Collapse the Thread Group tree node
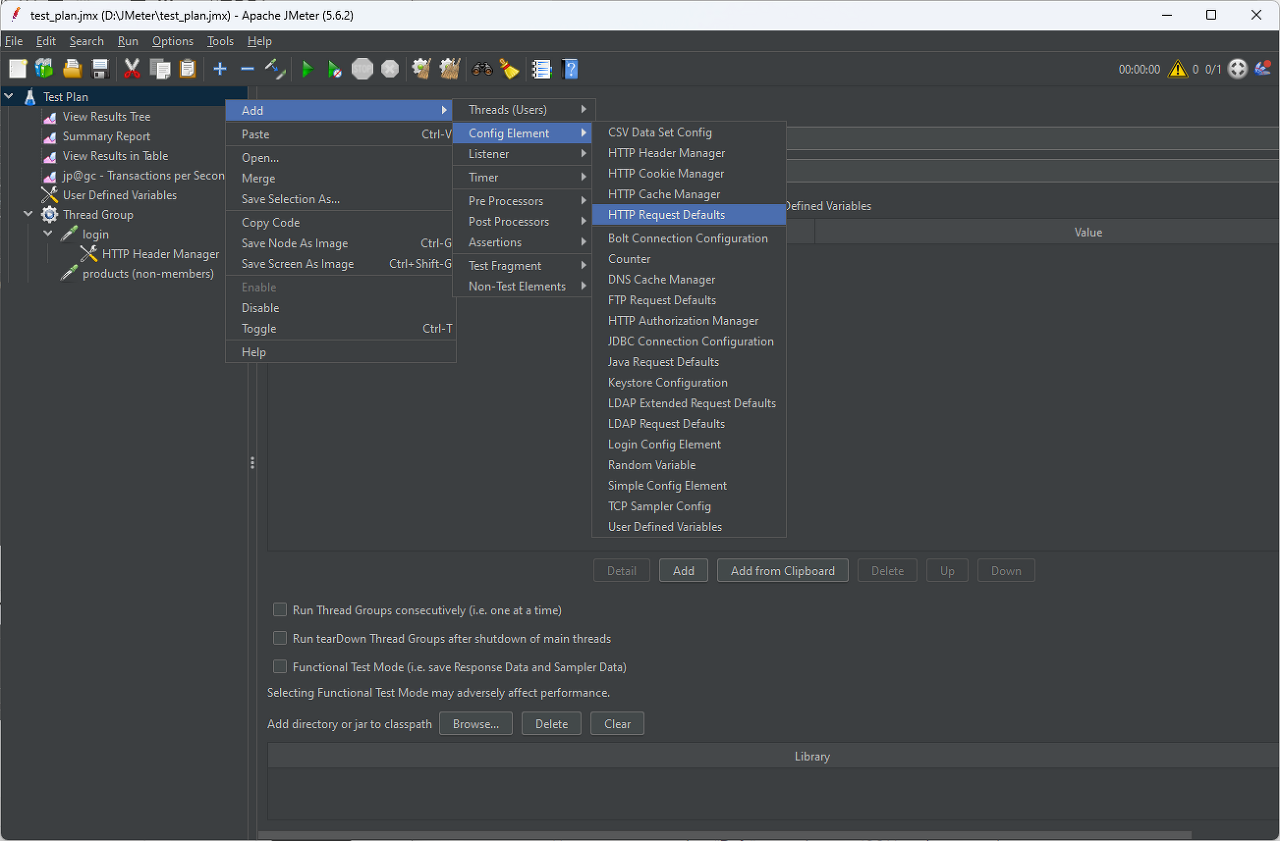1280x841 pixels. point(28,214)
